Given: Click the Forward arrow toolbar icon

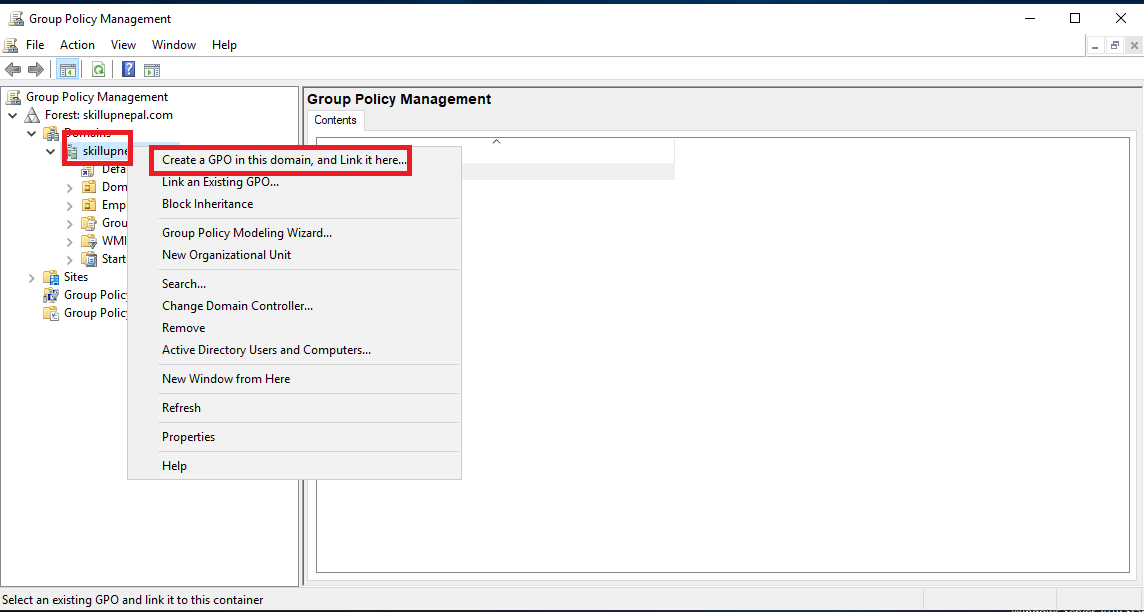Looking at the screenshot, I should click(36, 70).
